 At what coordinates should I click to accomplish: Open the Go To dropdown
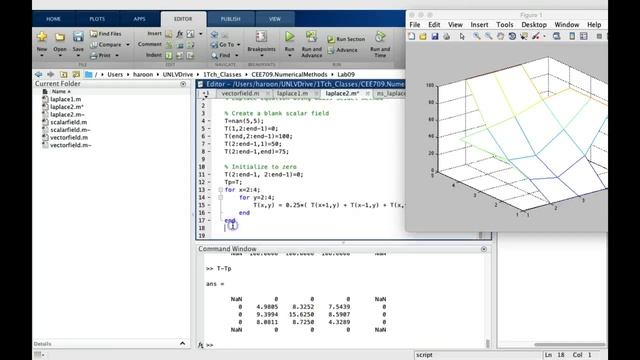pos(225,44)
